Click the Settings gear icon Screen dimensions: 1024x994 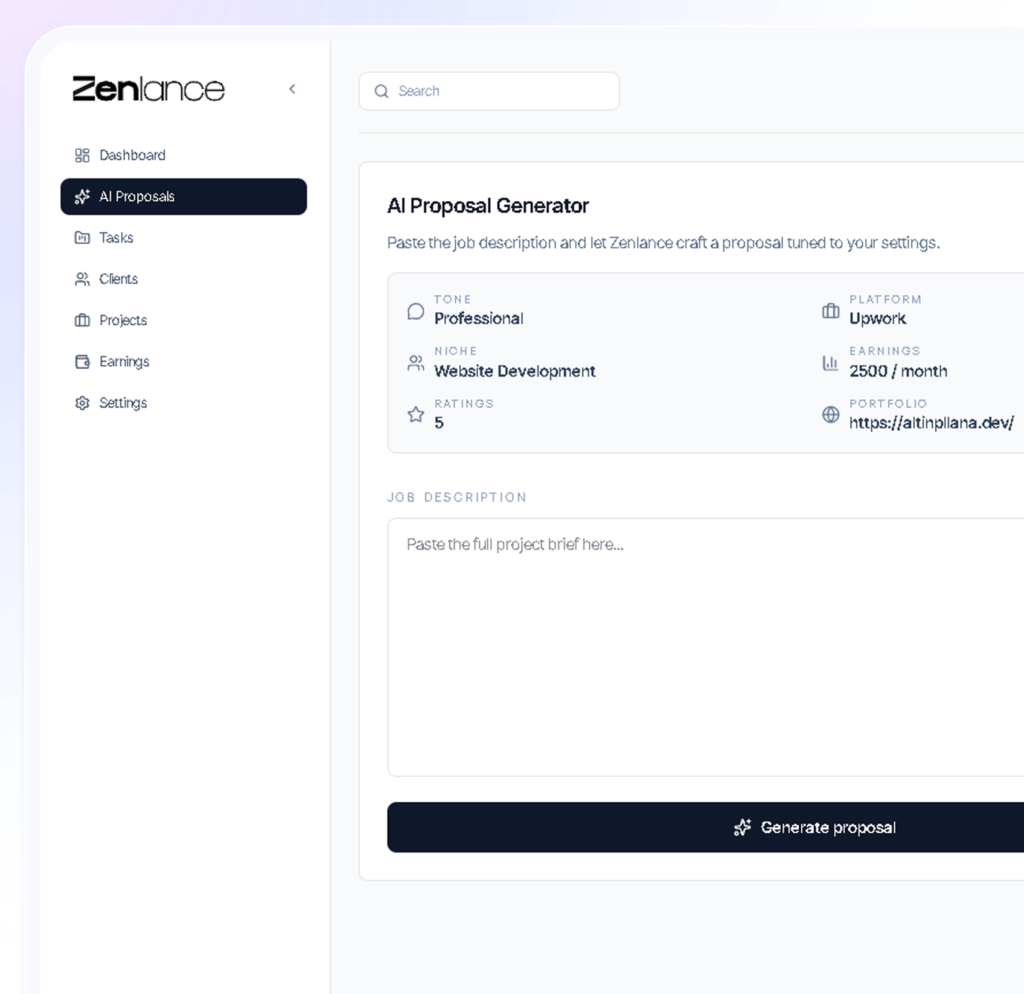(81, 402)
